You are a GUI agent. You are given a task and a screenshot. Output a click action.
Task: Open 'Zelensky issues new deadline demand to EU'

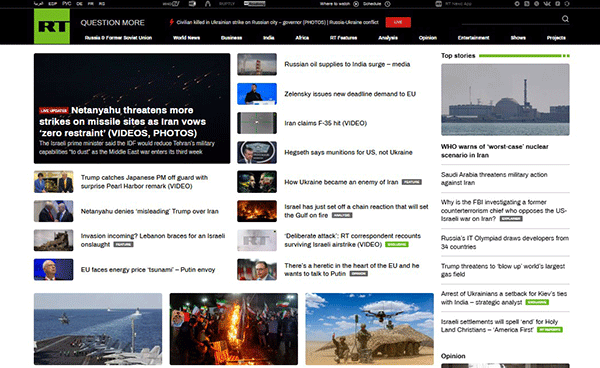click(x=350, y=94)
